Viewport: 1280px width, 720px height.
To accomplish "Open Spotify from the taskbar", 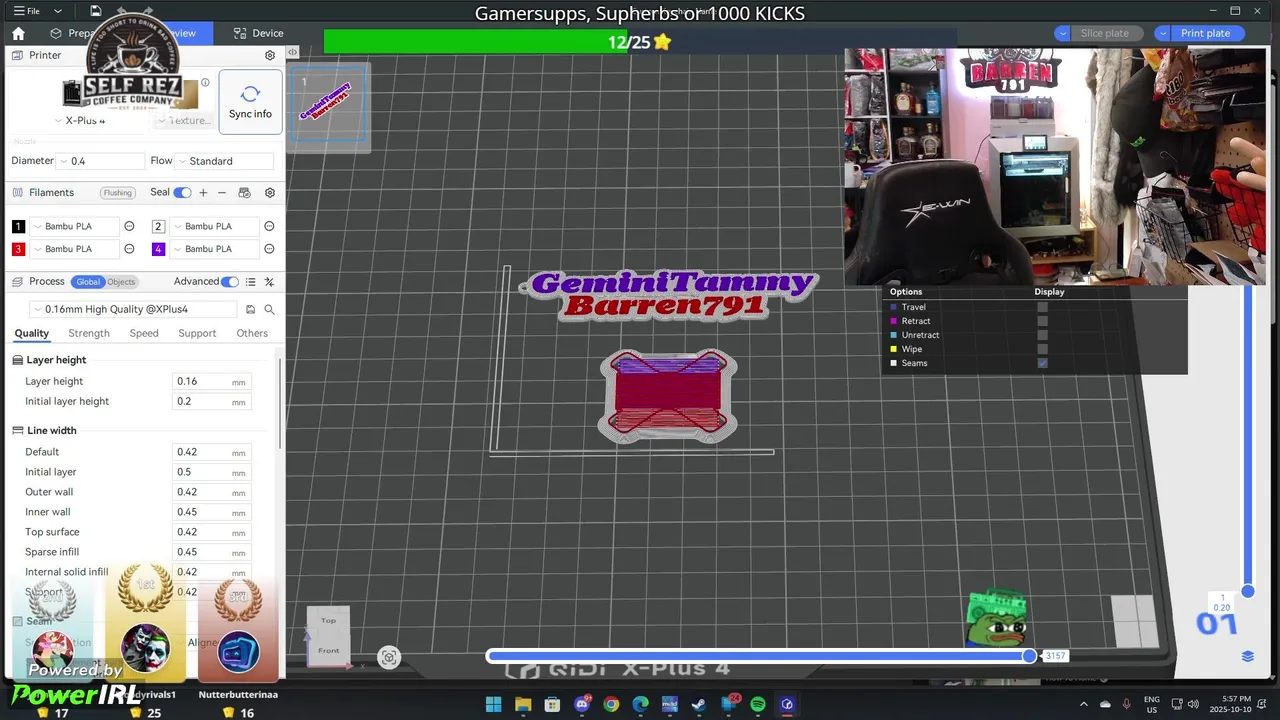I will [x=758, y=704].
